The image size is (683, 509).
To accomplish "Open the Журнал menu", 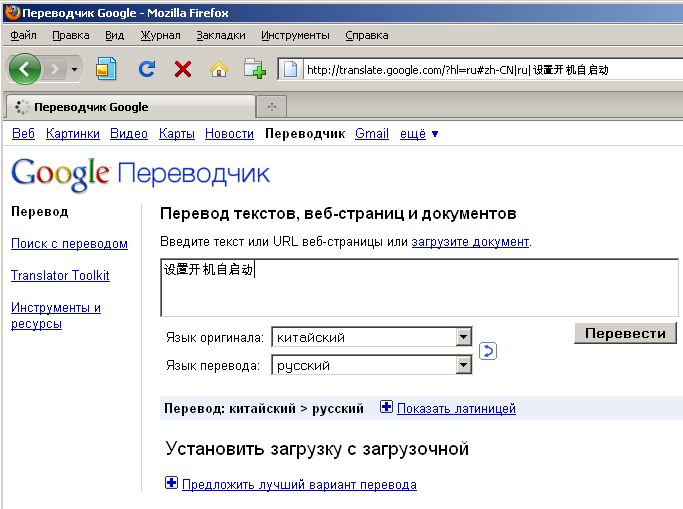I will coord(160,35).
